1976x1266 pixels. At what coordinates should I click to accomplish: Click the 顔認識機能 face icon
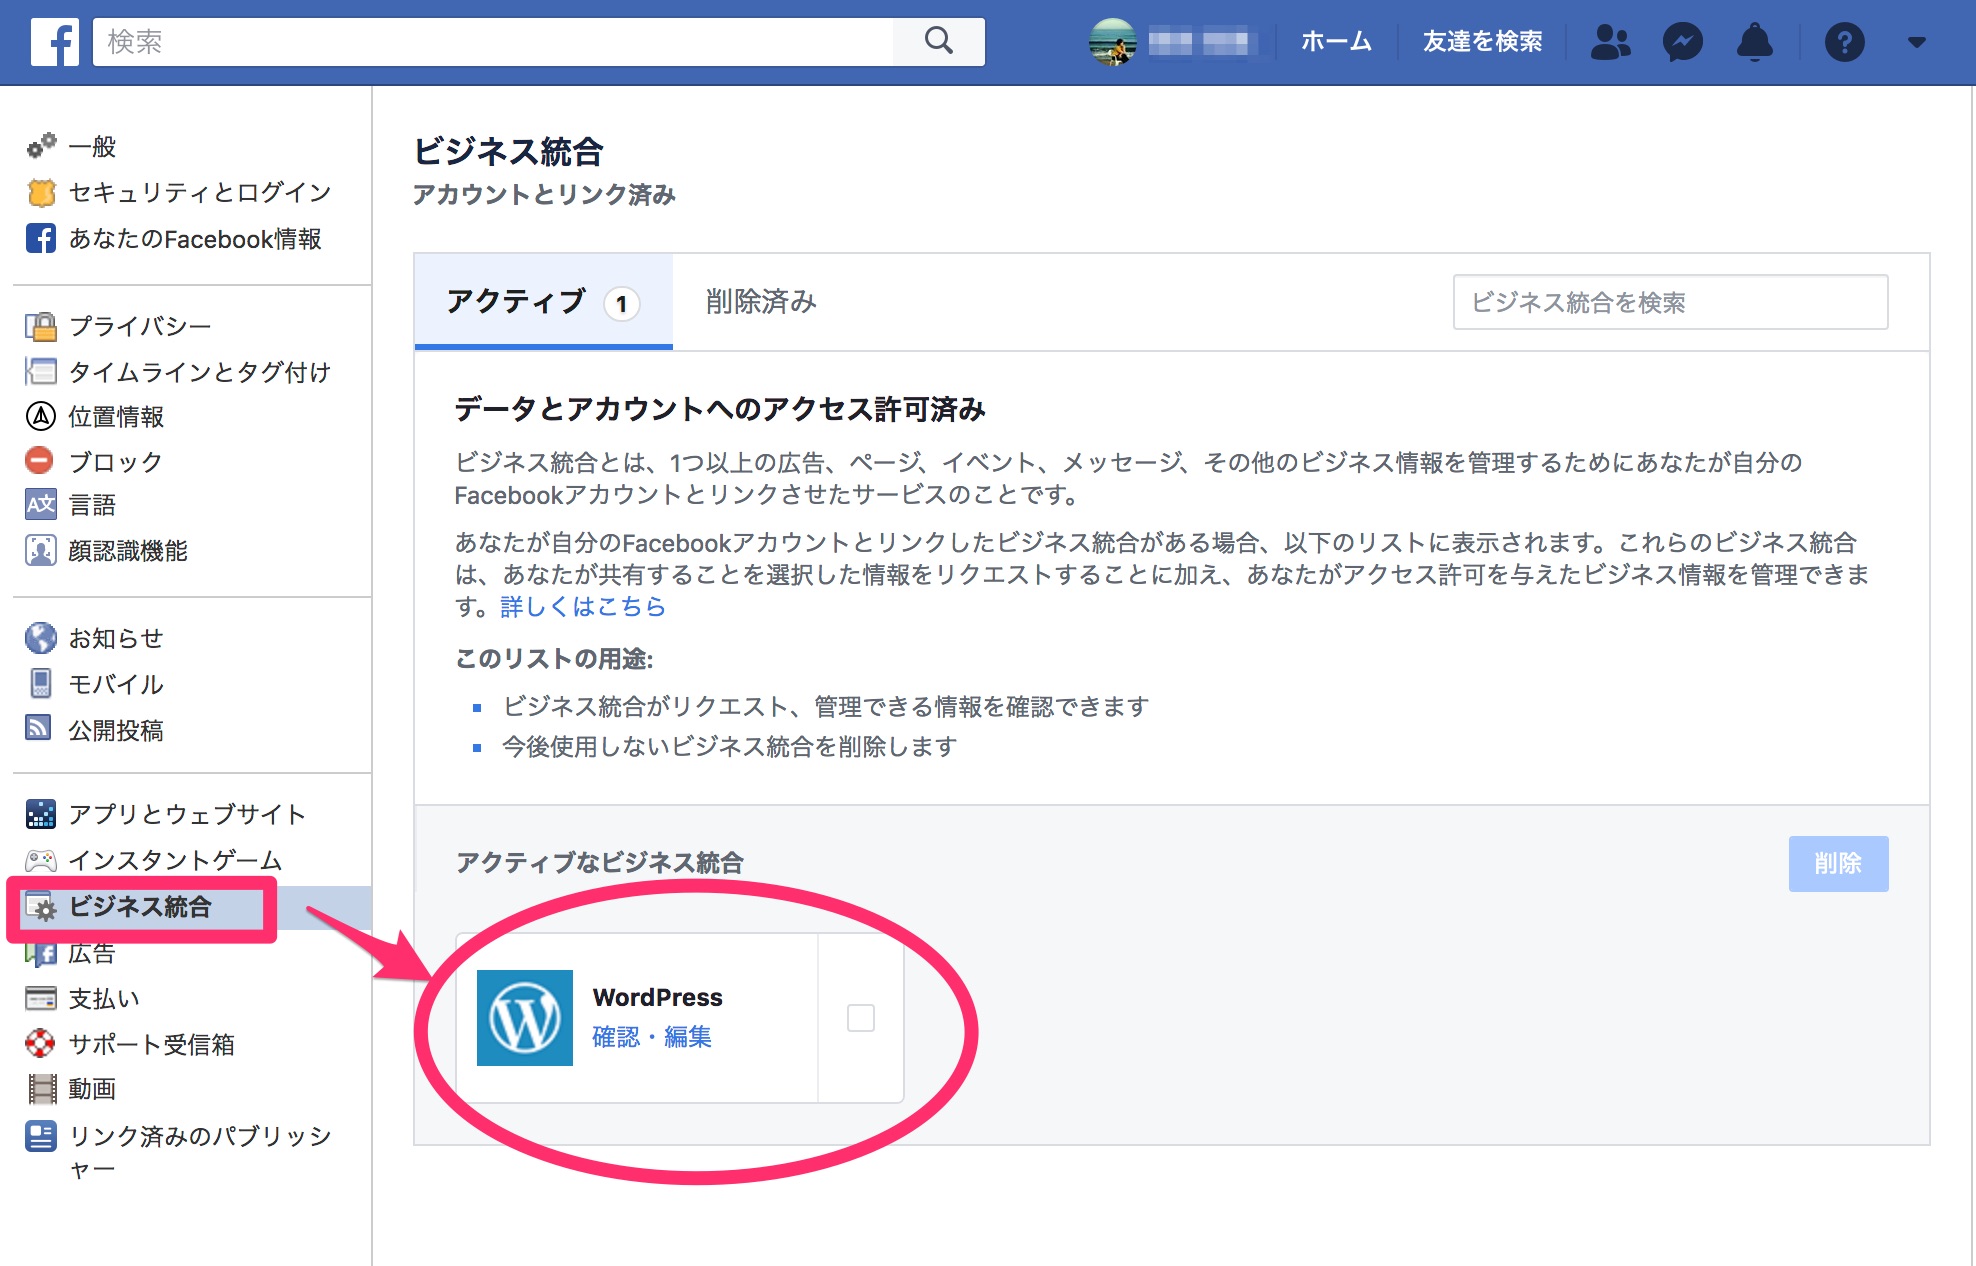point(41,550)
